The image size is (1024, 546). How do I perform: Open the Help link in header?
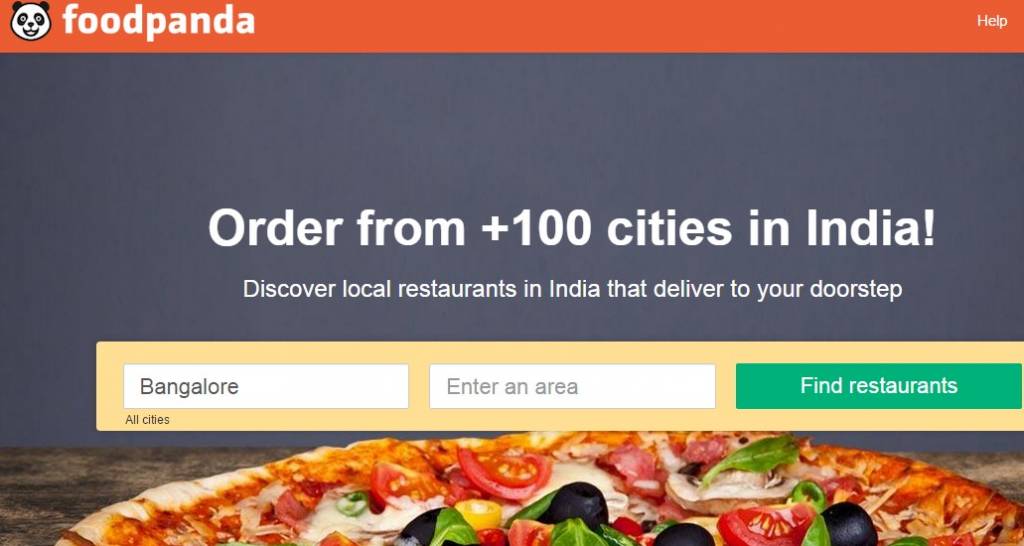tap(991, 21)
